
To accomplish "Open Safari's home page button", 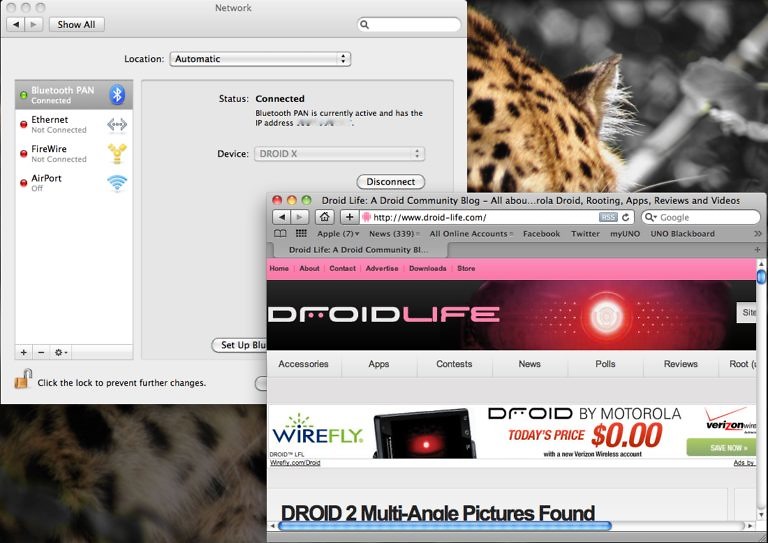I will [325, 217].
